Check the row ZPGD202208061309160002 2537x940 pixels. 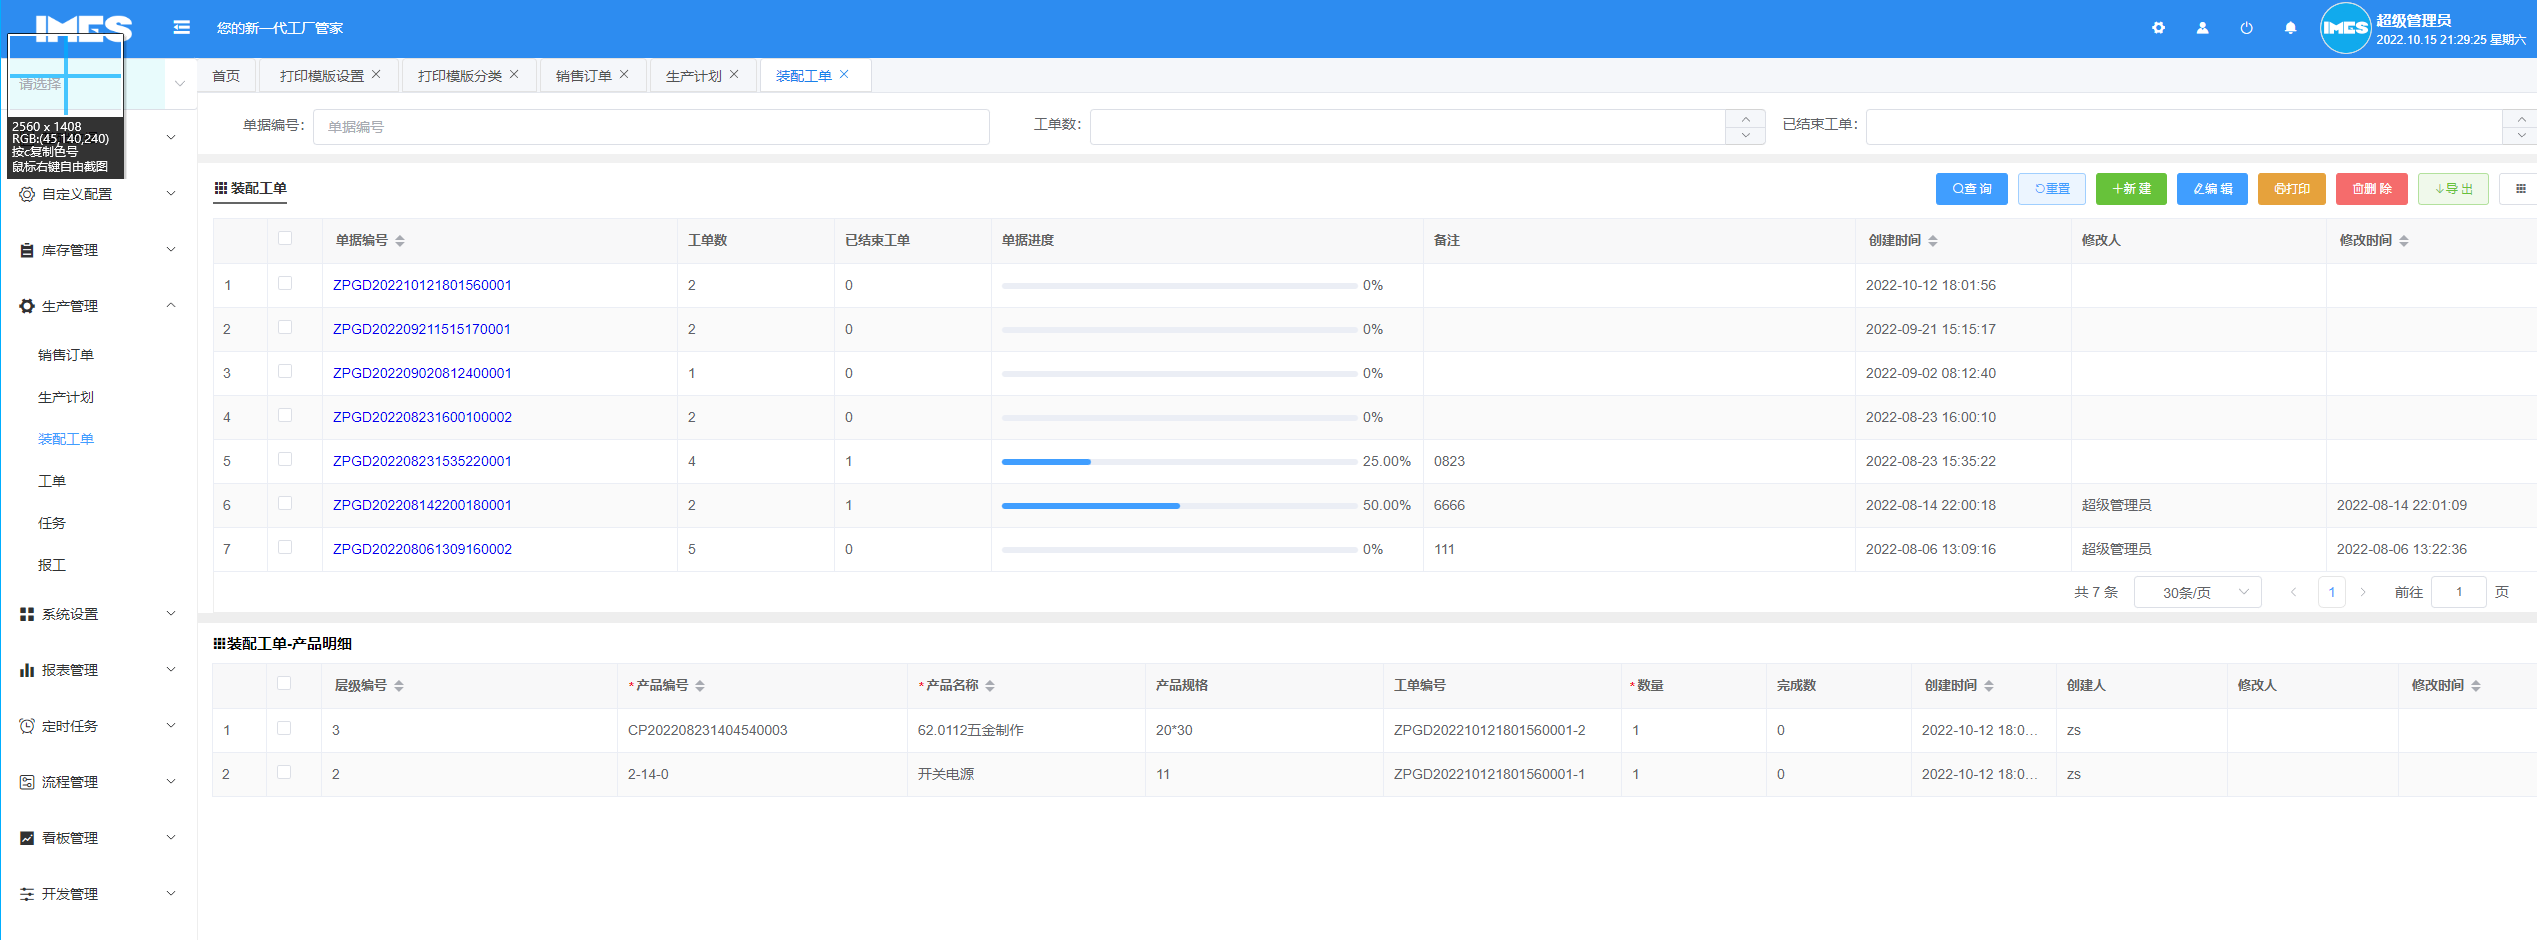pyautogui.click(x=285, y=547)
